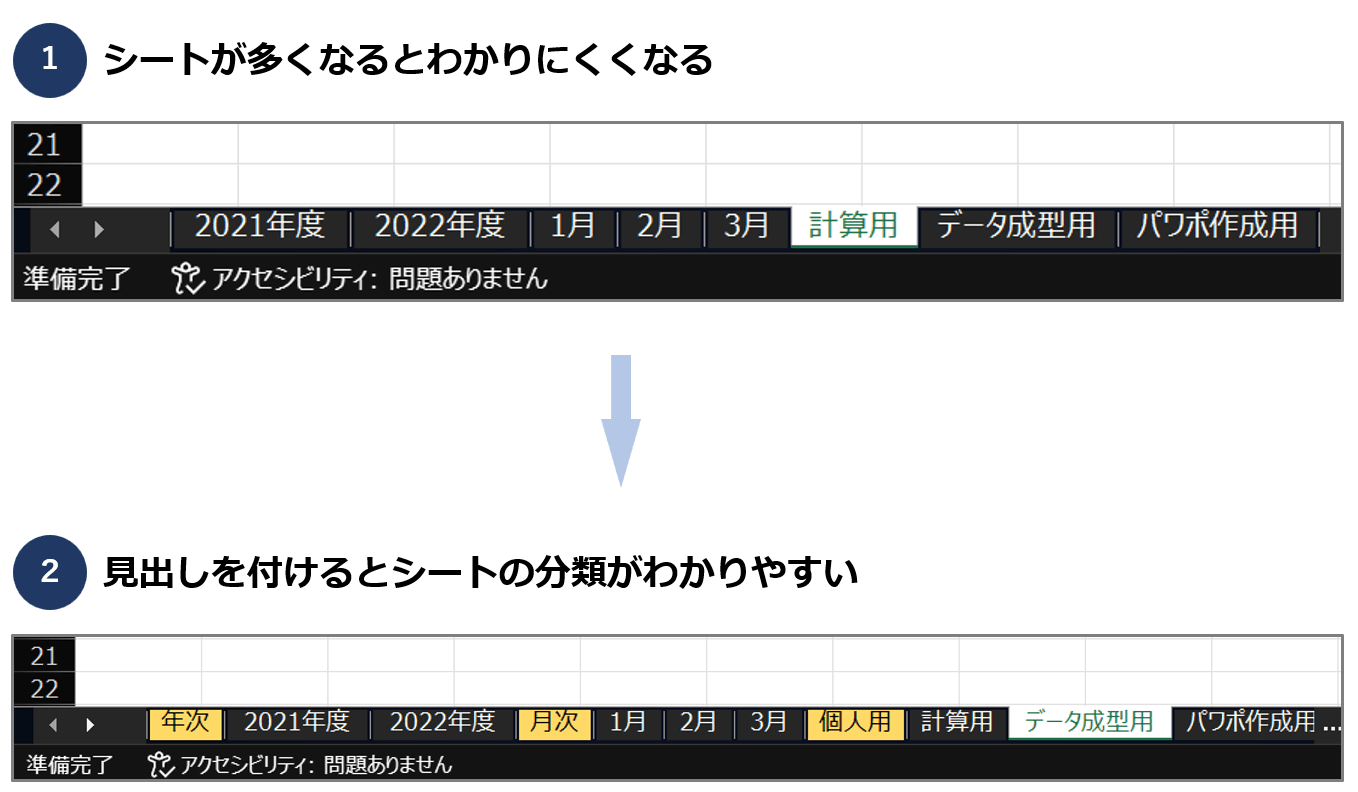The height and width of the screenshot is (792, 1358).
Task: Click previous-sheet arrow in example 1
Action: coord(56,229)
